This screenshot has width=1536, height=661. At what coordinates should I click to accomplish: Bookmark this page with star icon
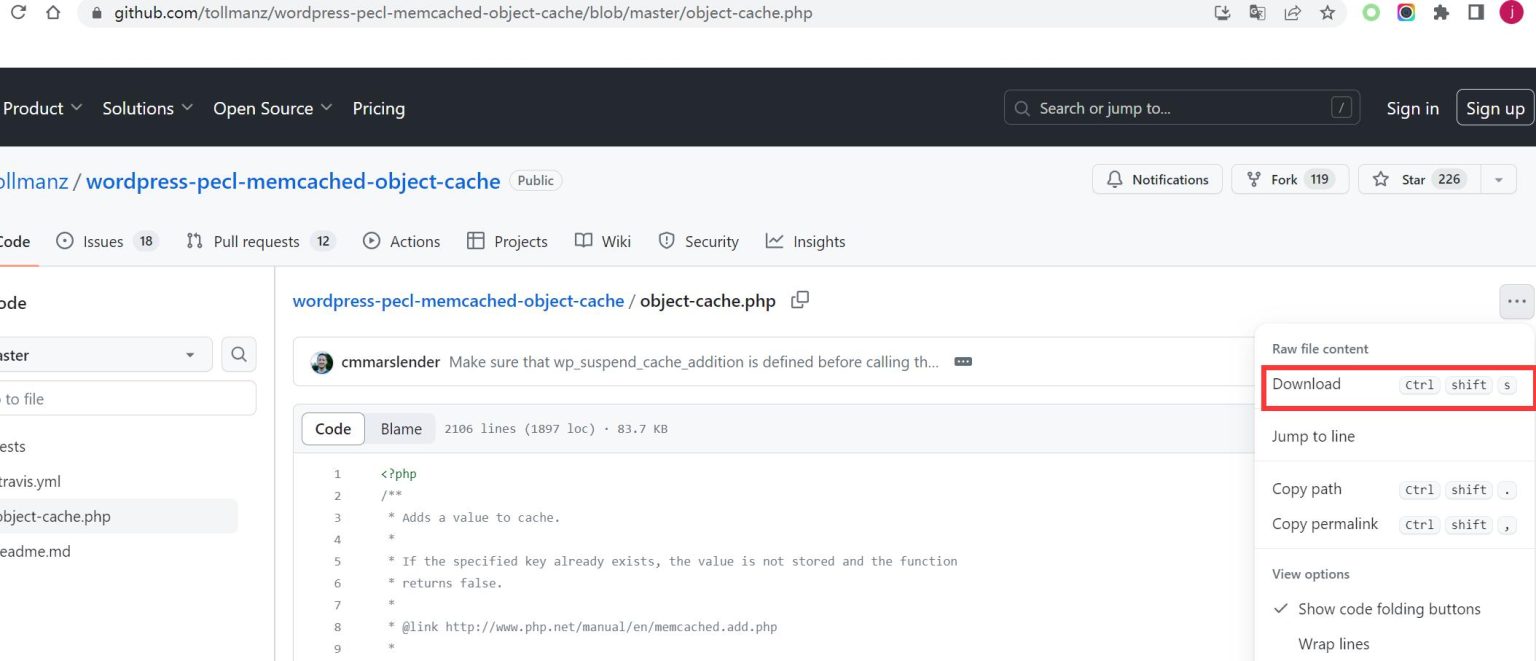coord(1327,13)
